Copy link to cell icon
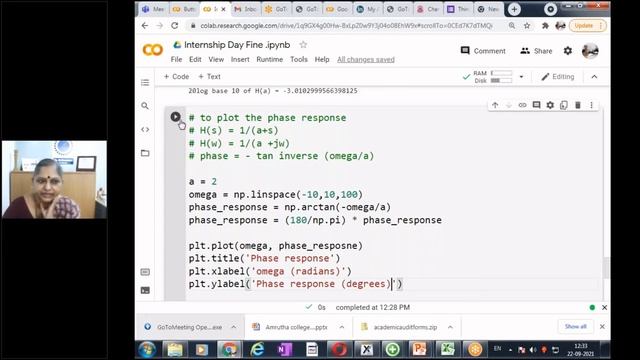 tap(522, 105)
